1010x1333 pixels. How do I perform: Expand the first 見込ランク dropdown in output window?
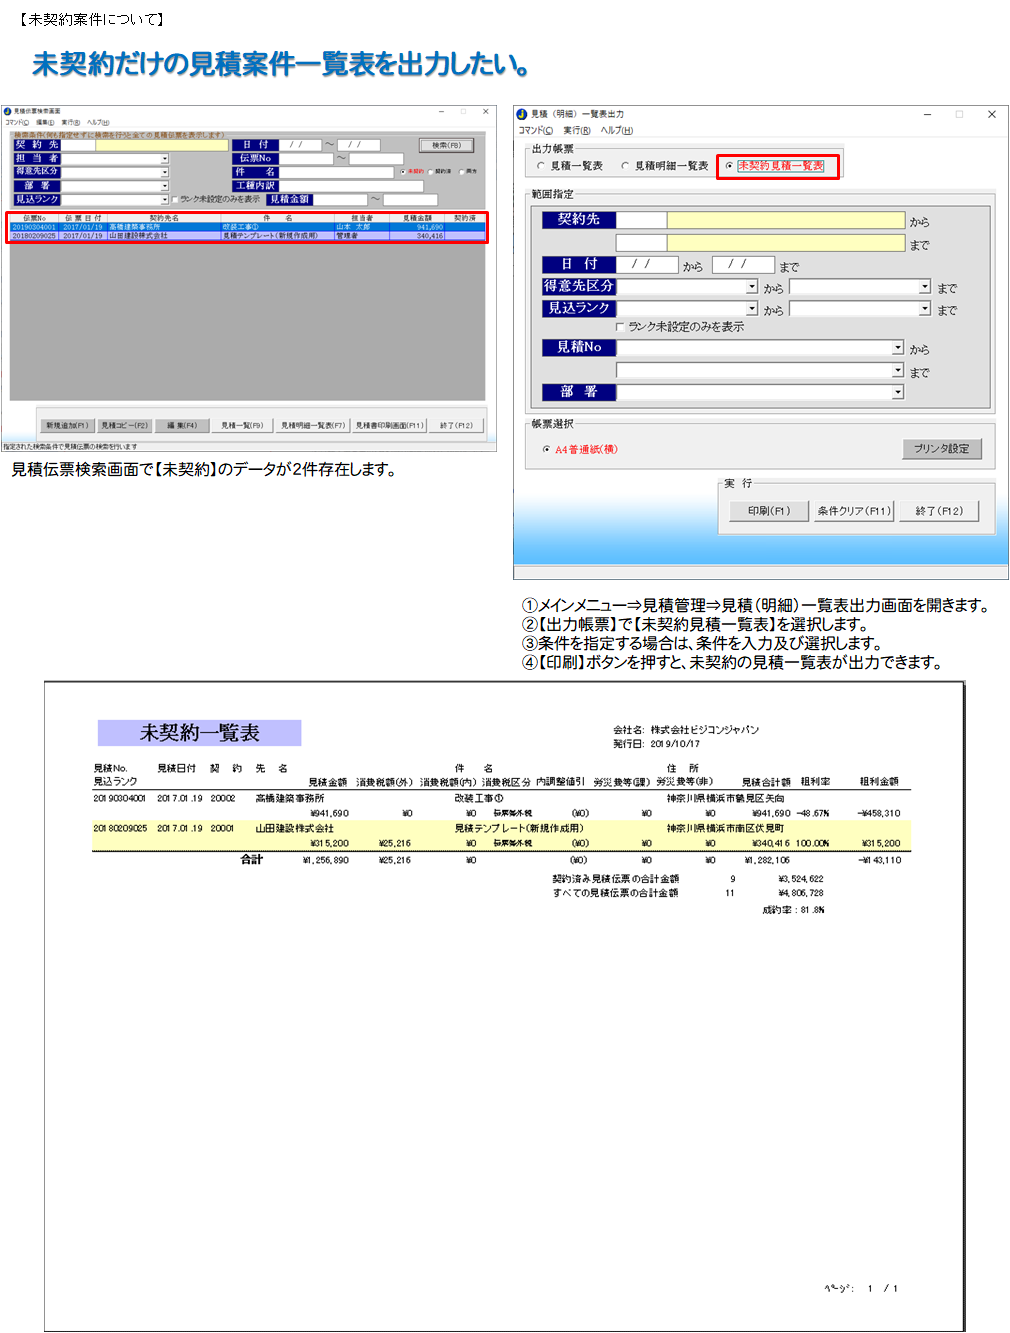752,309
